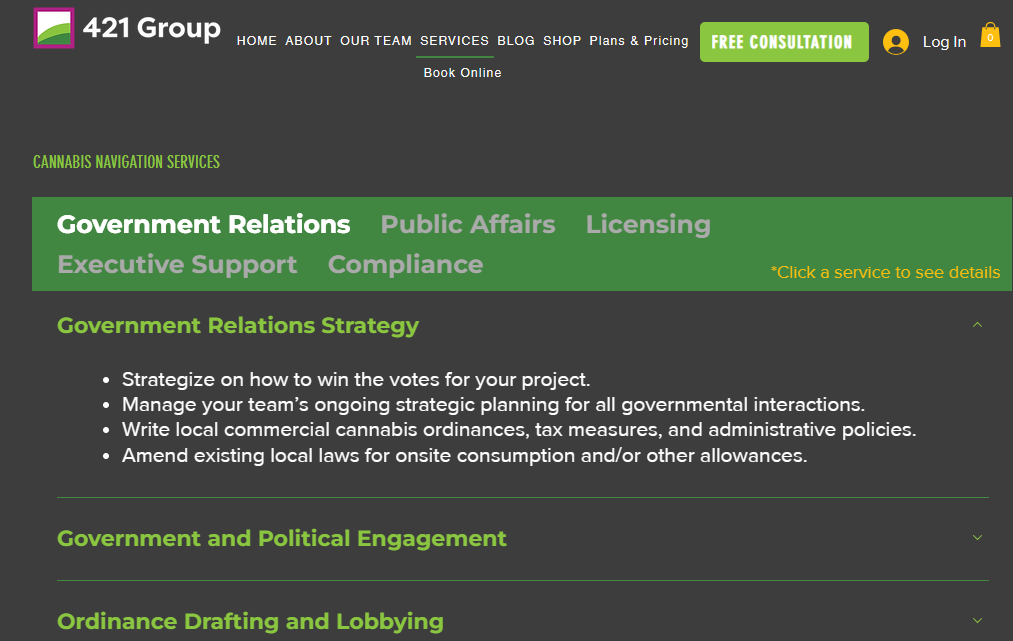Image resolution: width=1013 pixels, height=641 pixels.
Task: Navigate to OUR TEAM page
Action: 376,41
